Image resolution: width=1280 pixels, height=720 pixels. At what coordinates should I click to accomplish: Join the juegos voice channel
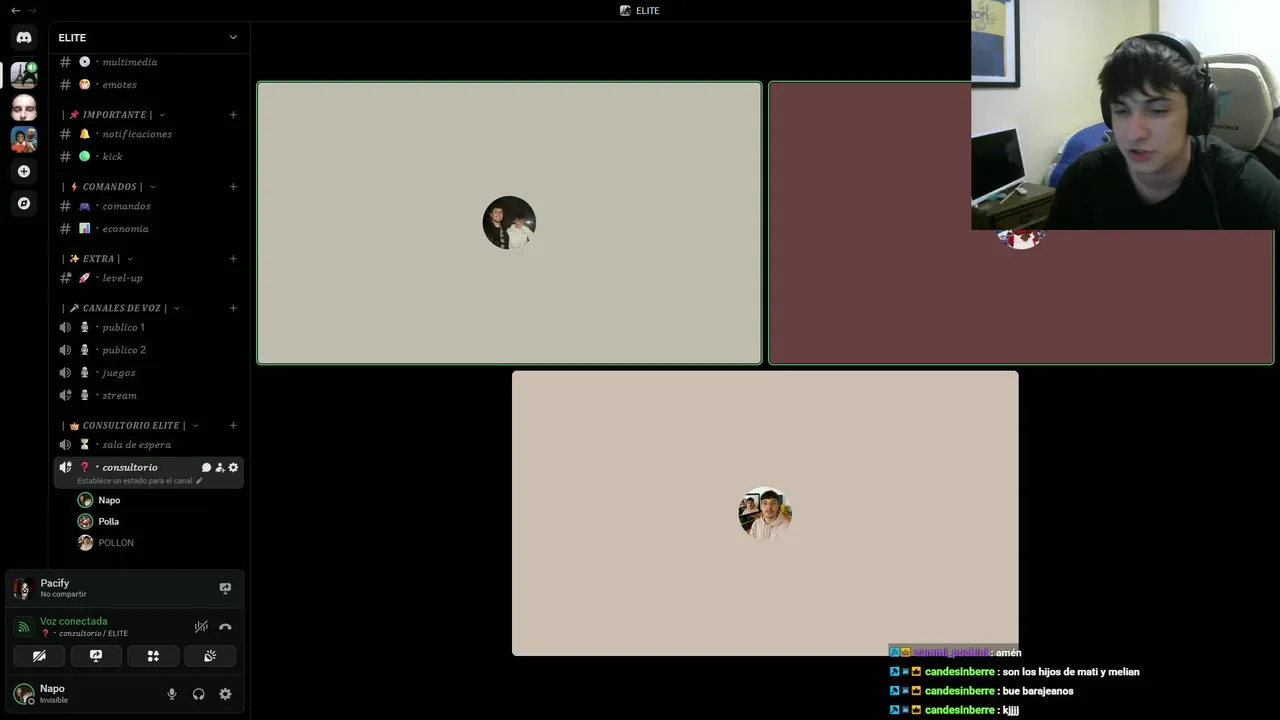pos(148,373)
